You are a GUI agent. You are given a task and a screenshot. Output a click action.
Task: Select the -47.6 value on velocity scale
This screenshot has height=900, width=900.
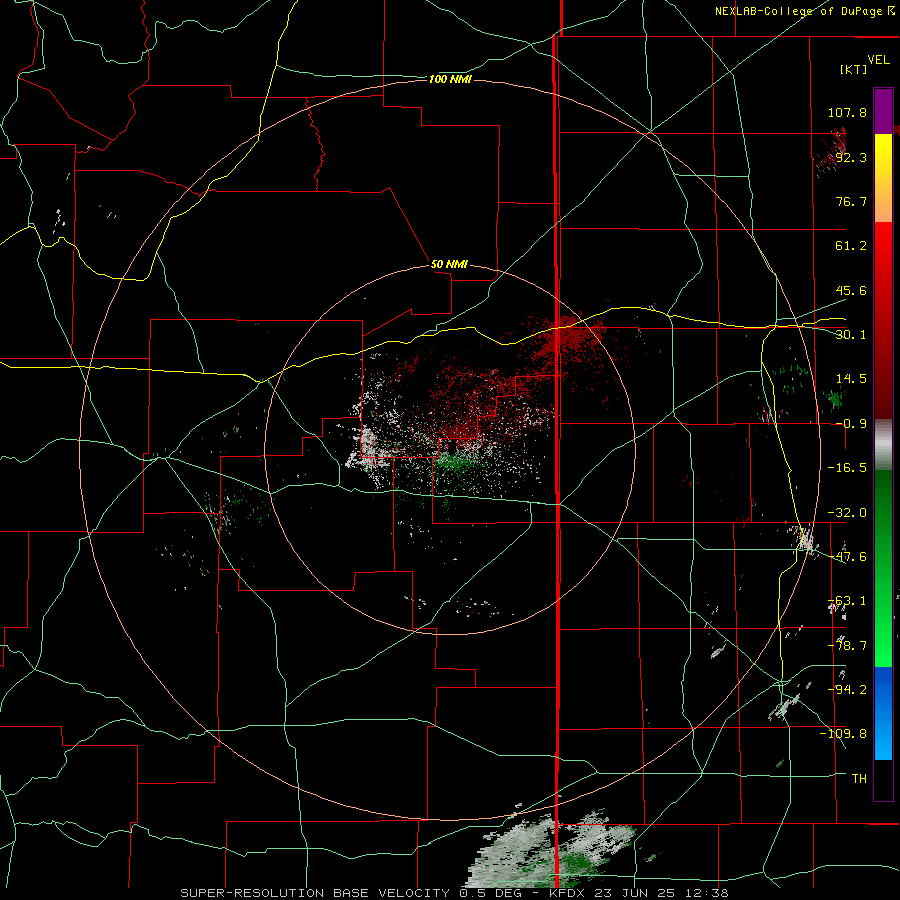pyautogui.click(x=847, y=557)
